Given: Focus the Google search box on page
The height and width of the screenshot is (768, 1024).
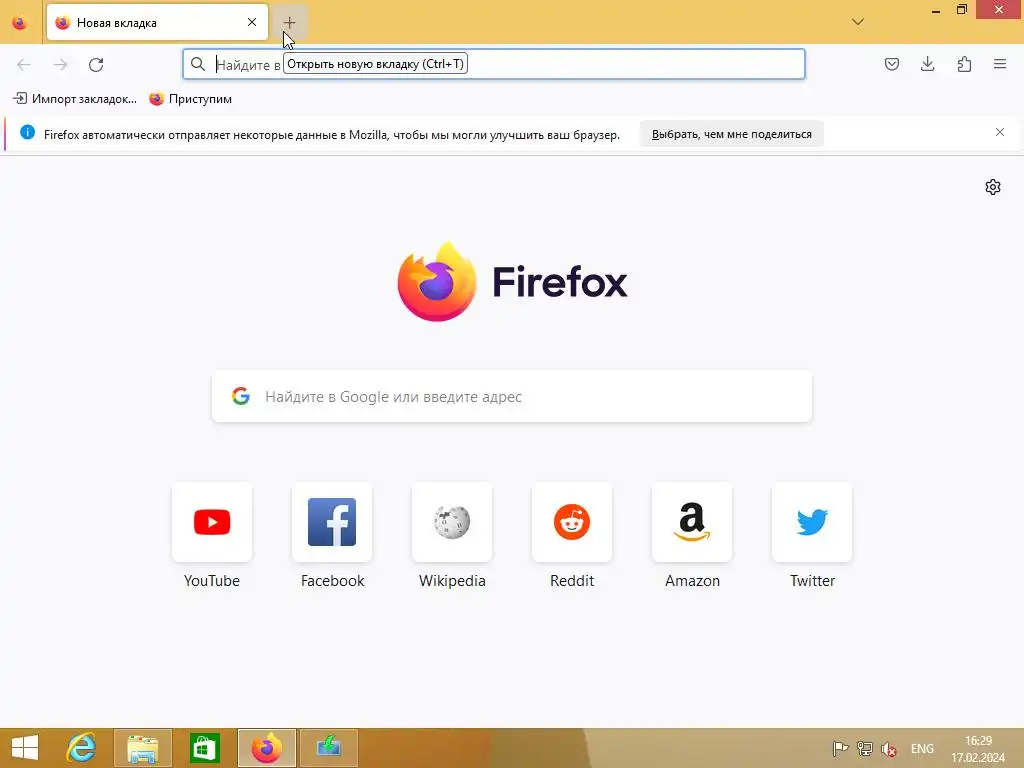Looking at the screenshot, I should click(x=512, y=396).
